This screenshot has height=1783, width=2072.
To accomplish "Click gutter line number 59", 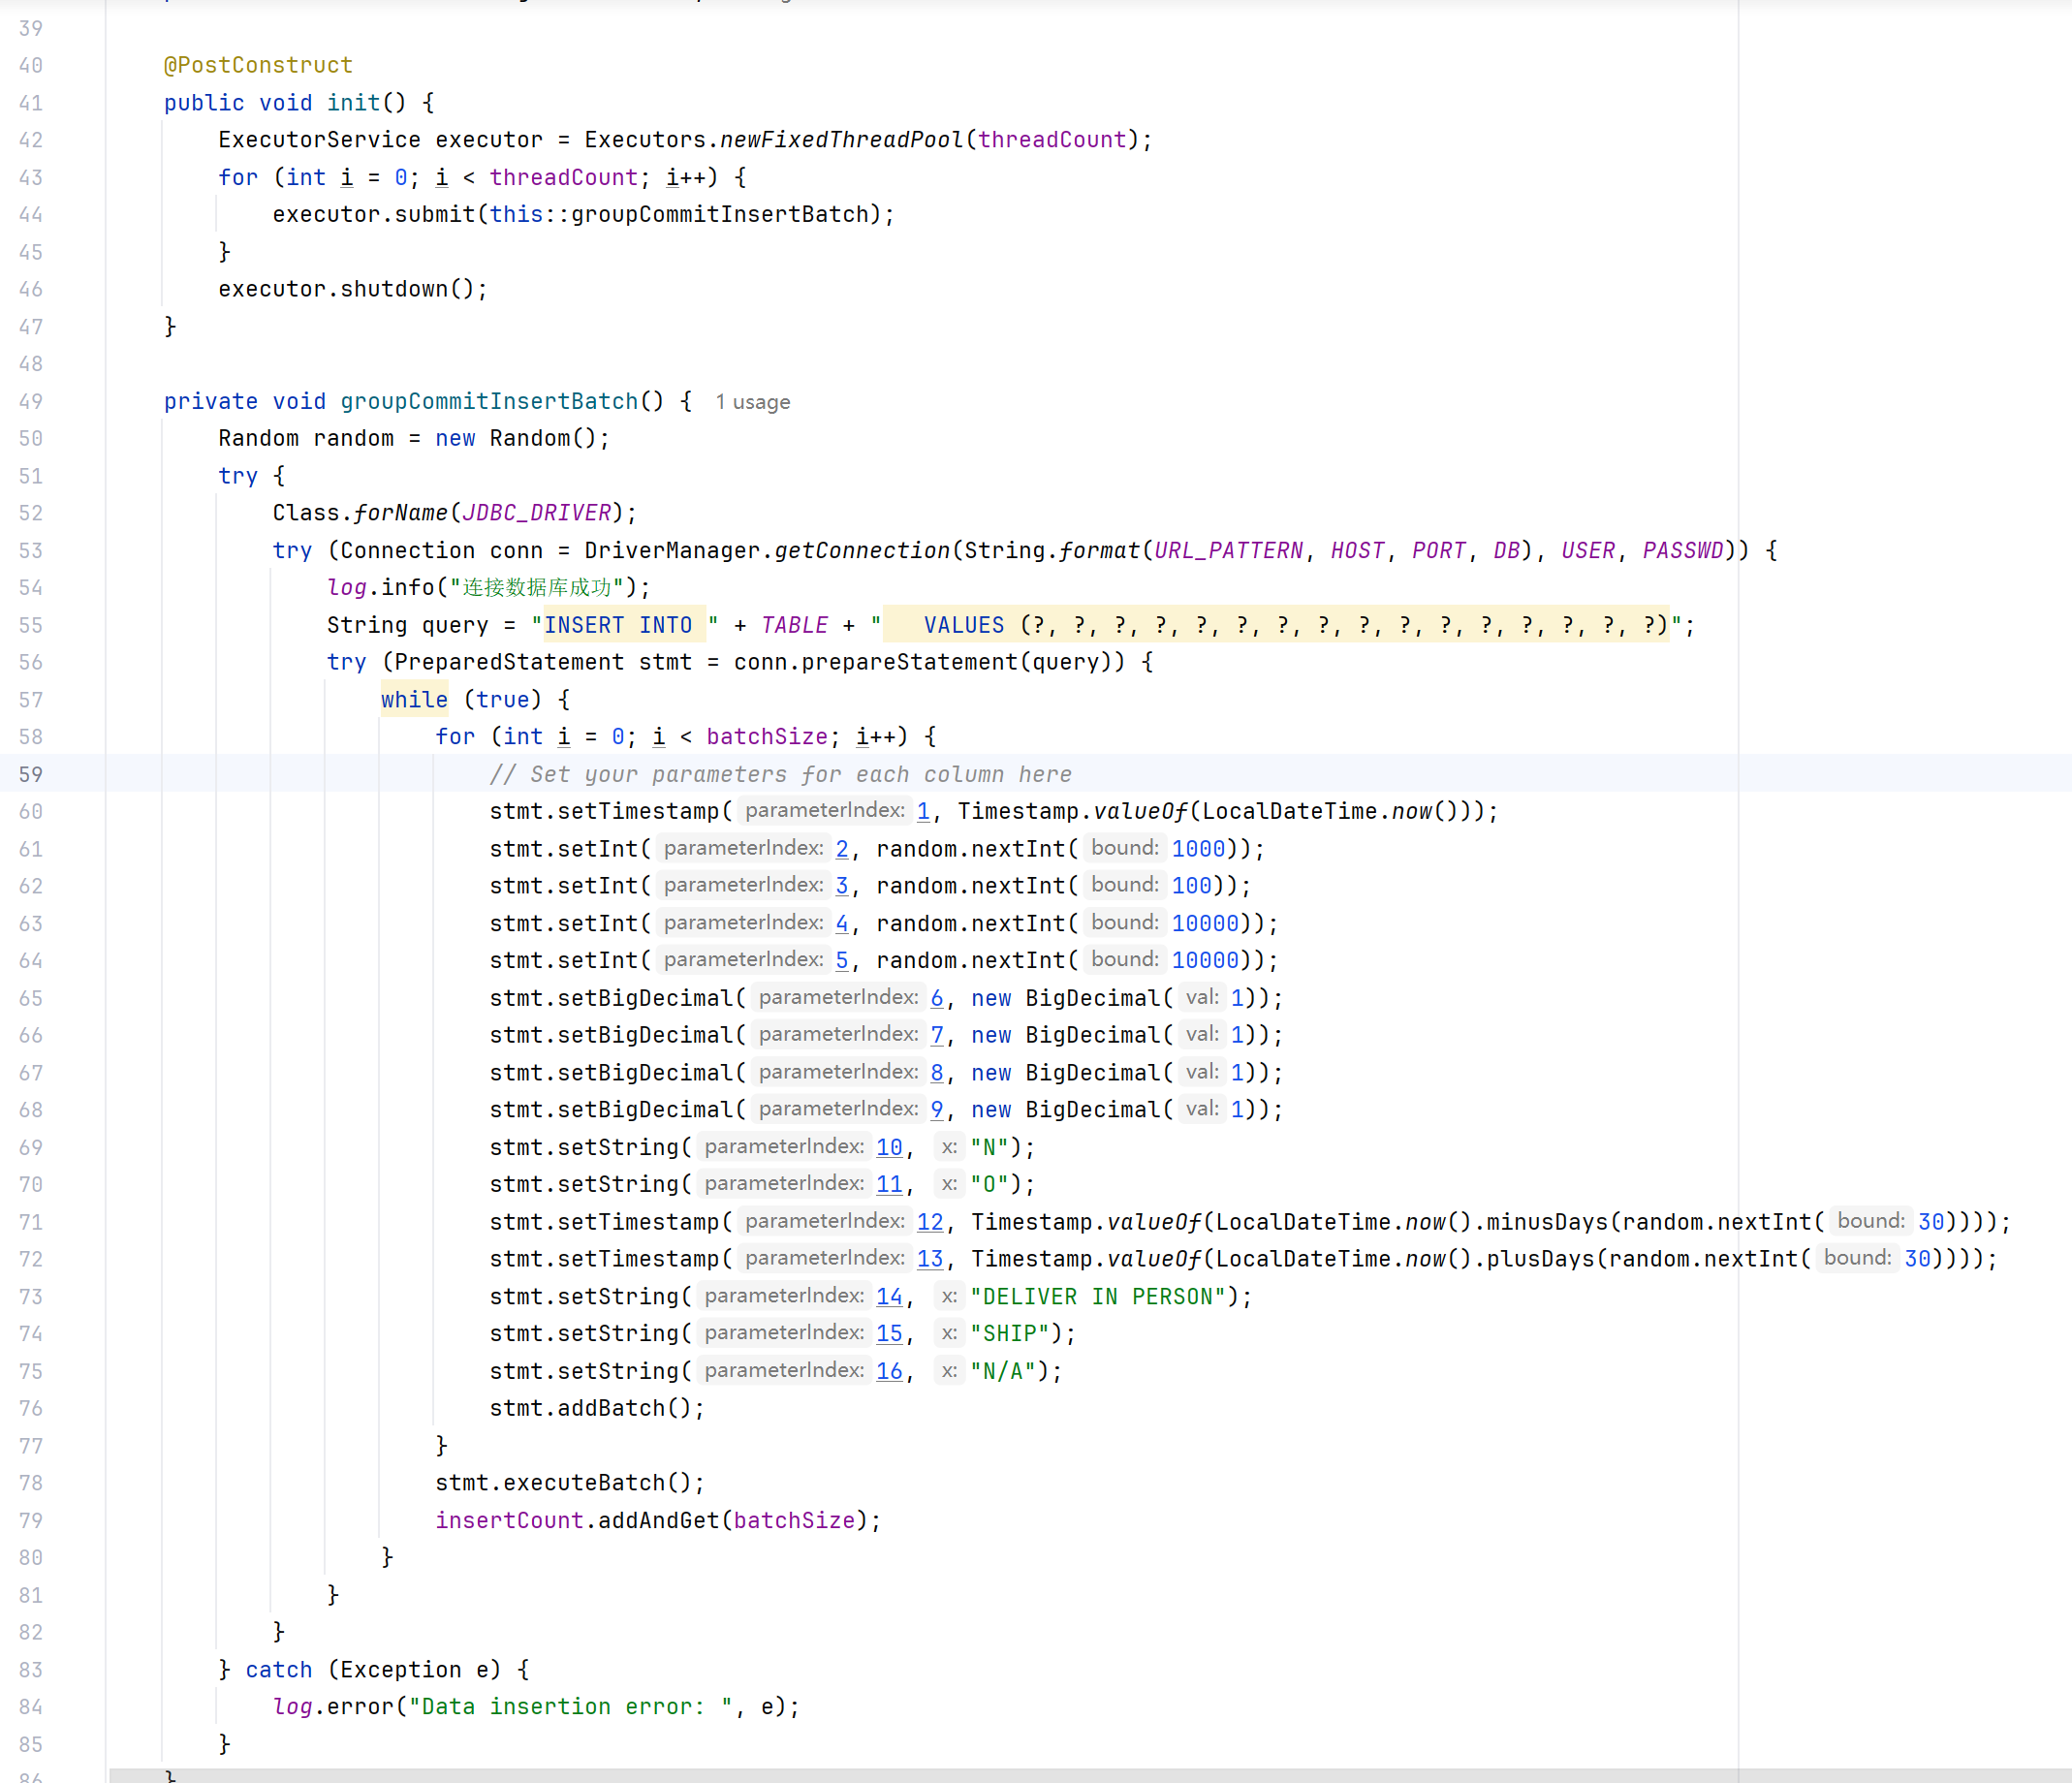I will click(x=31, y=774).
